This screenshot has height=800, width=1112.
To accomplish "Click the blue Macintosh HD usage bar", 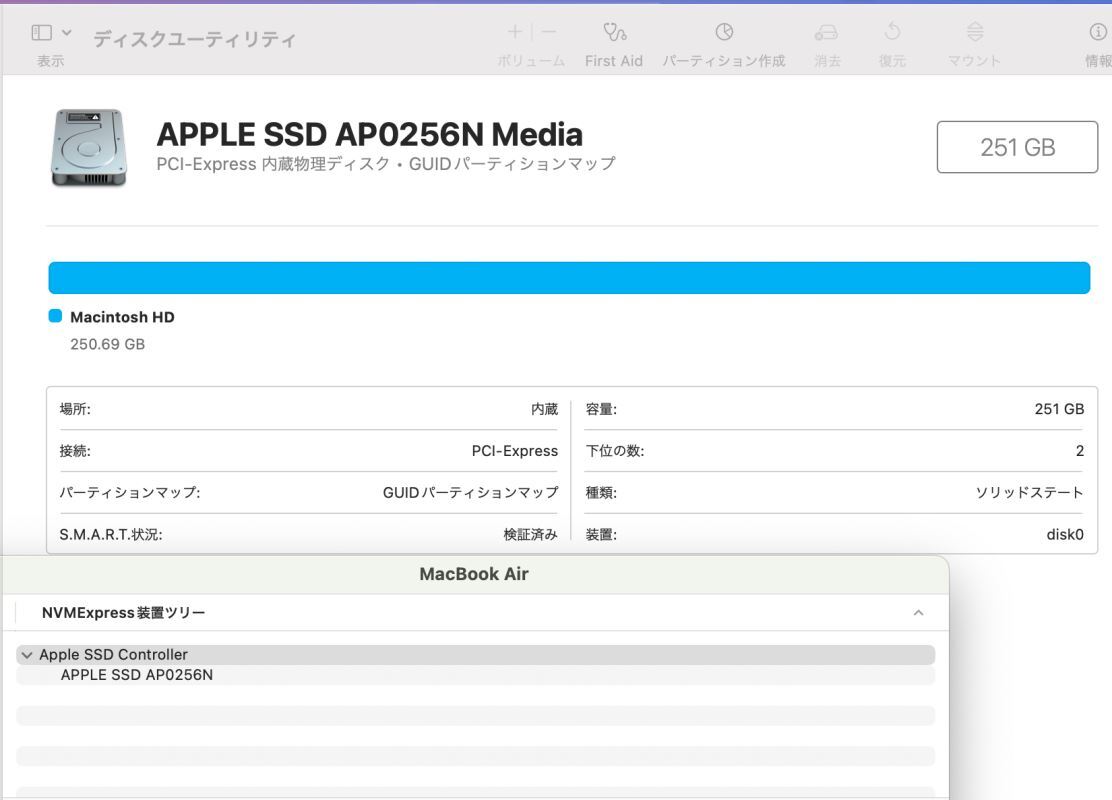I will tap(569, 277).
